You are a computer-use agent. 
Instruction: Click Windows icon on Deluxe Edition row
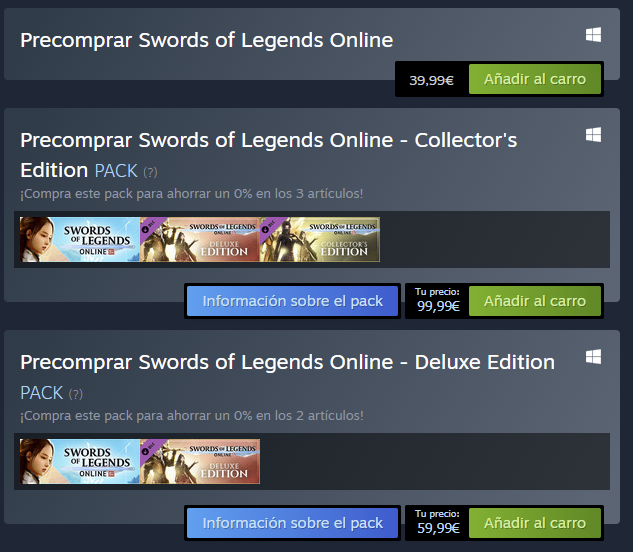[x=593, y=356]
